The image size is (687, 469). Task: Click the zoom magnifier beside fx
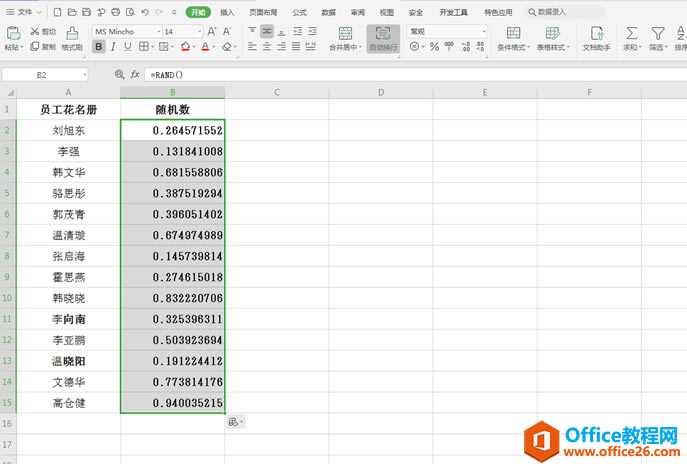point(119,75)
